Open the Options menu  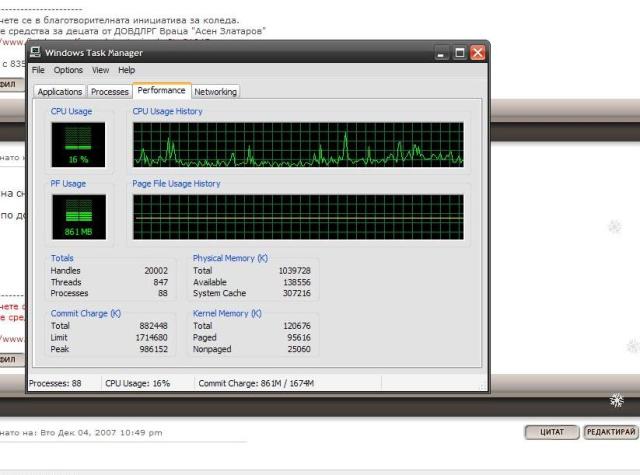(68, 71)
